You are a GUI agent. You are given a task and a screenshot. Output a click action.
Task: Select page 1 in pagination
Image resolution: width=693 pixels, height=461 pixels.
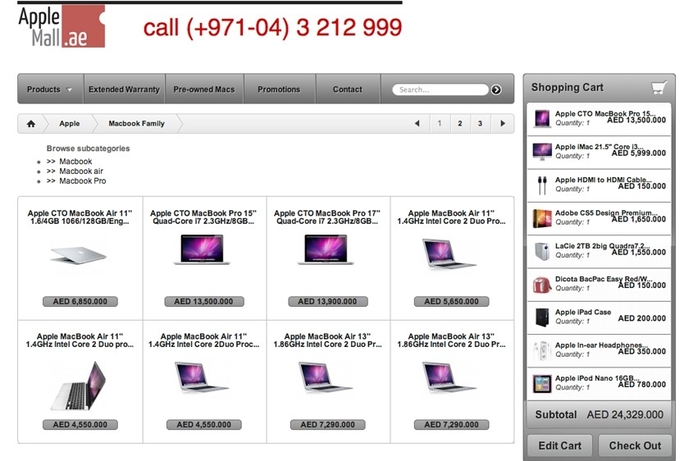coord(439,124)
